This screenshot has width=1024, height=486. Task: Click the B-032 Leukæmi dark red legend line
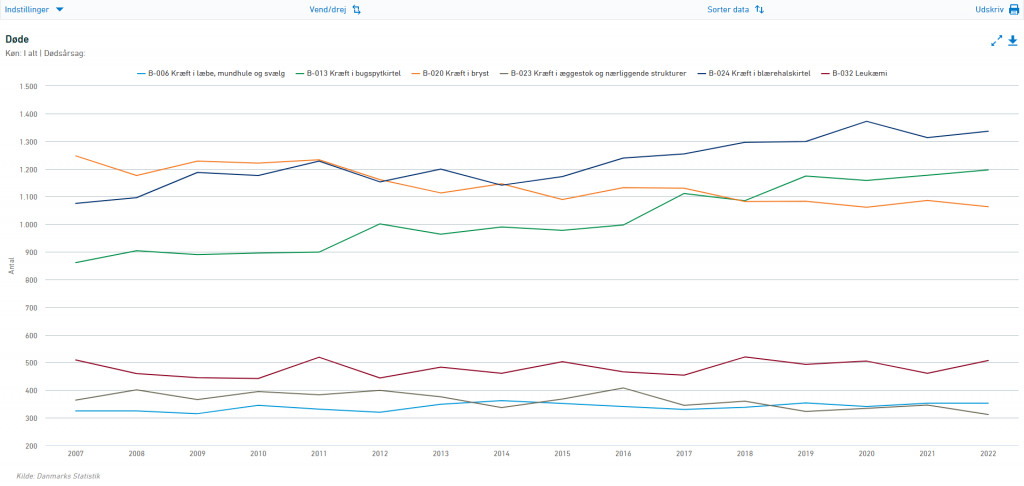click(x=825, y=73)
